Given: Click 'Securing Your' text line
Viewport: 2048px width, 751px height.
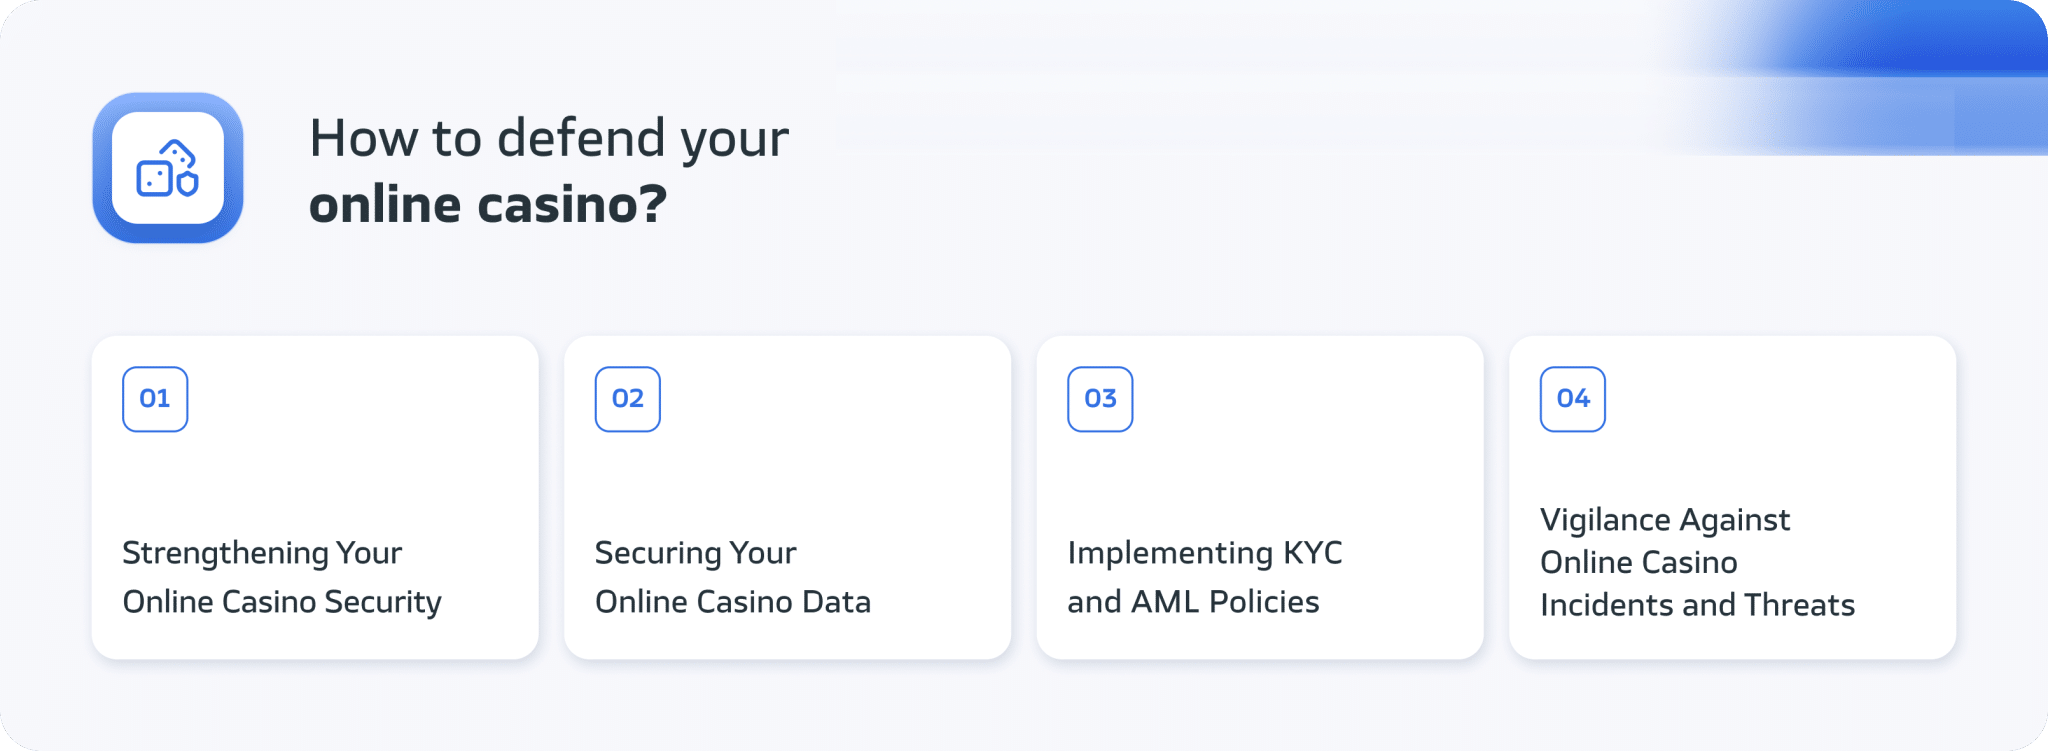Looking at the screenshot, I should click(x=696, y=553).
